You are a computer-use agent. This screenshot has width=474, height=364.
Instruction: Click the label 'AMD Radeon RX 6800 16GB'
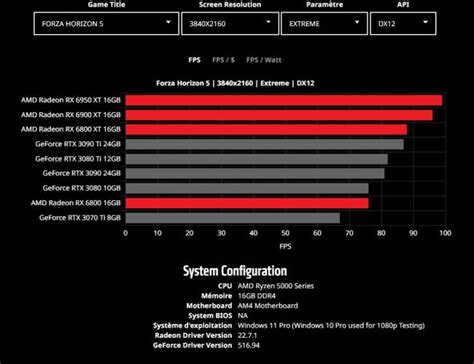coord(76,203)
